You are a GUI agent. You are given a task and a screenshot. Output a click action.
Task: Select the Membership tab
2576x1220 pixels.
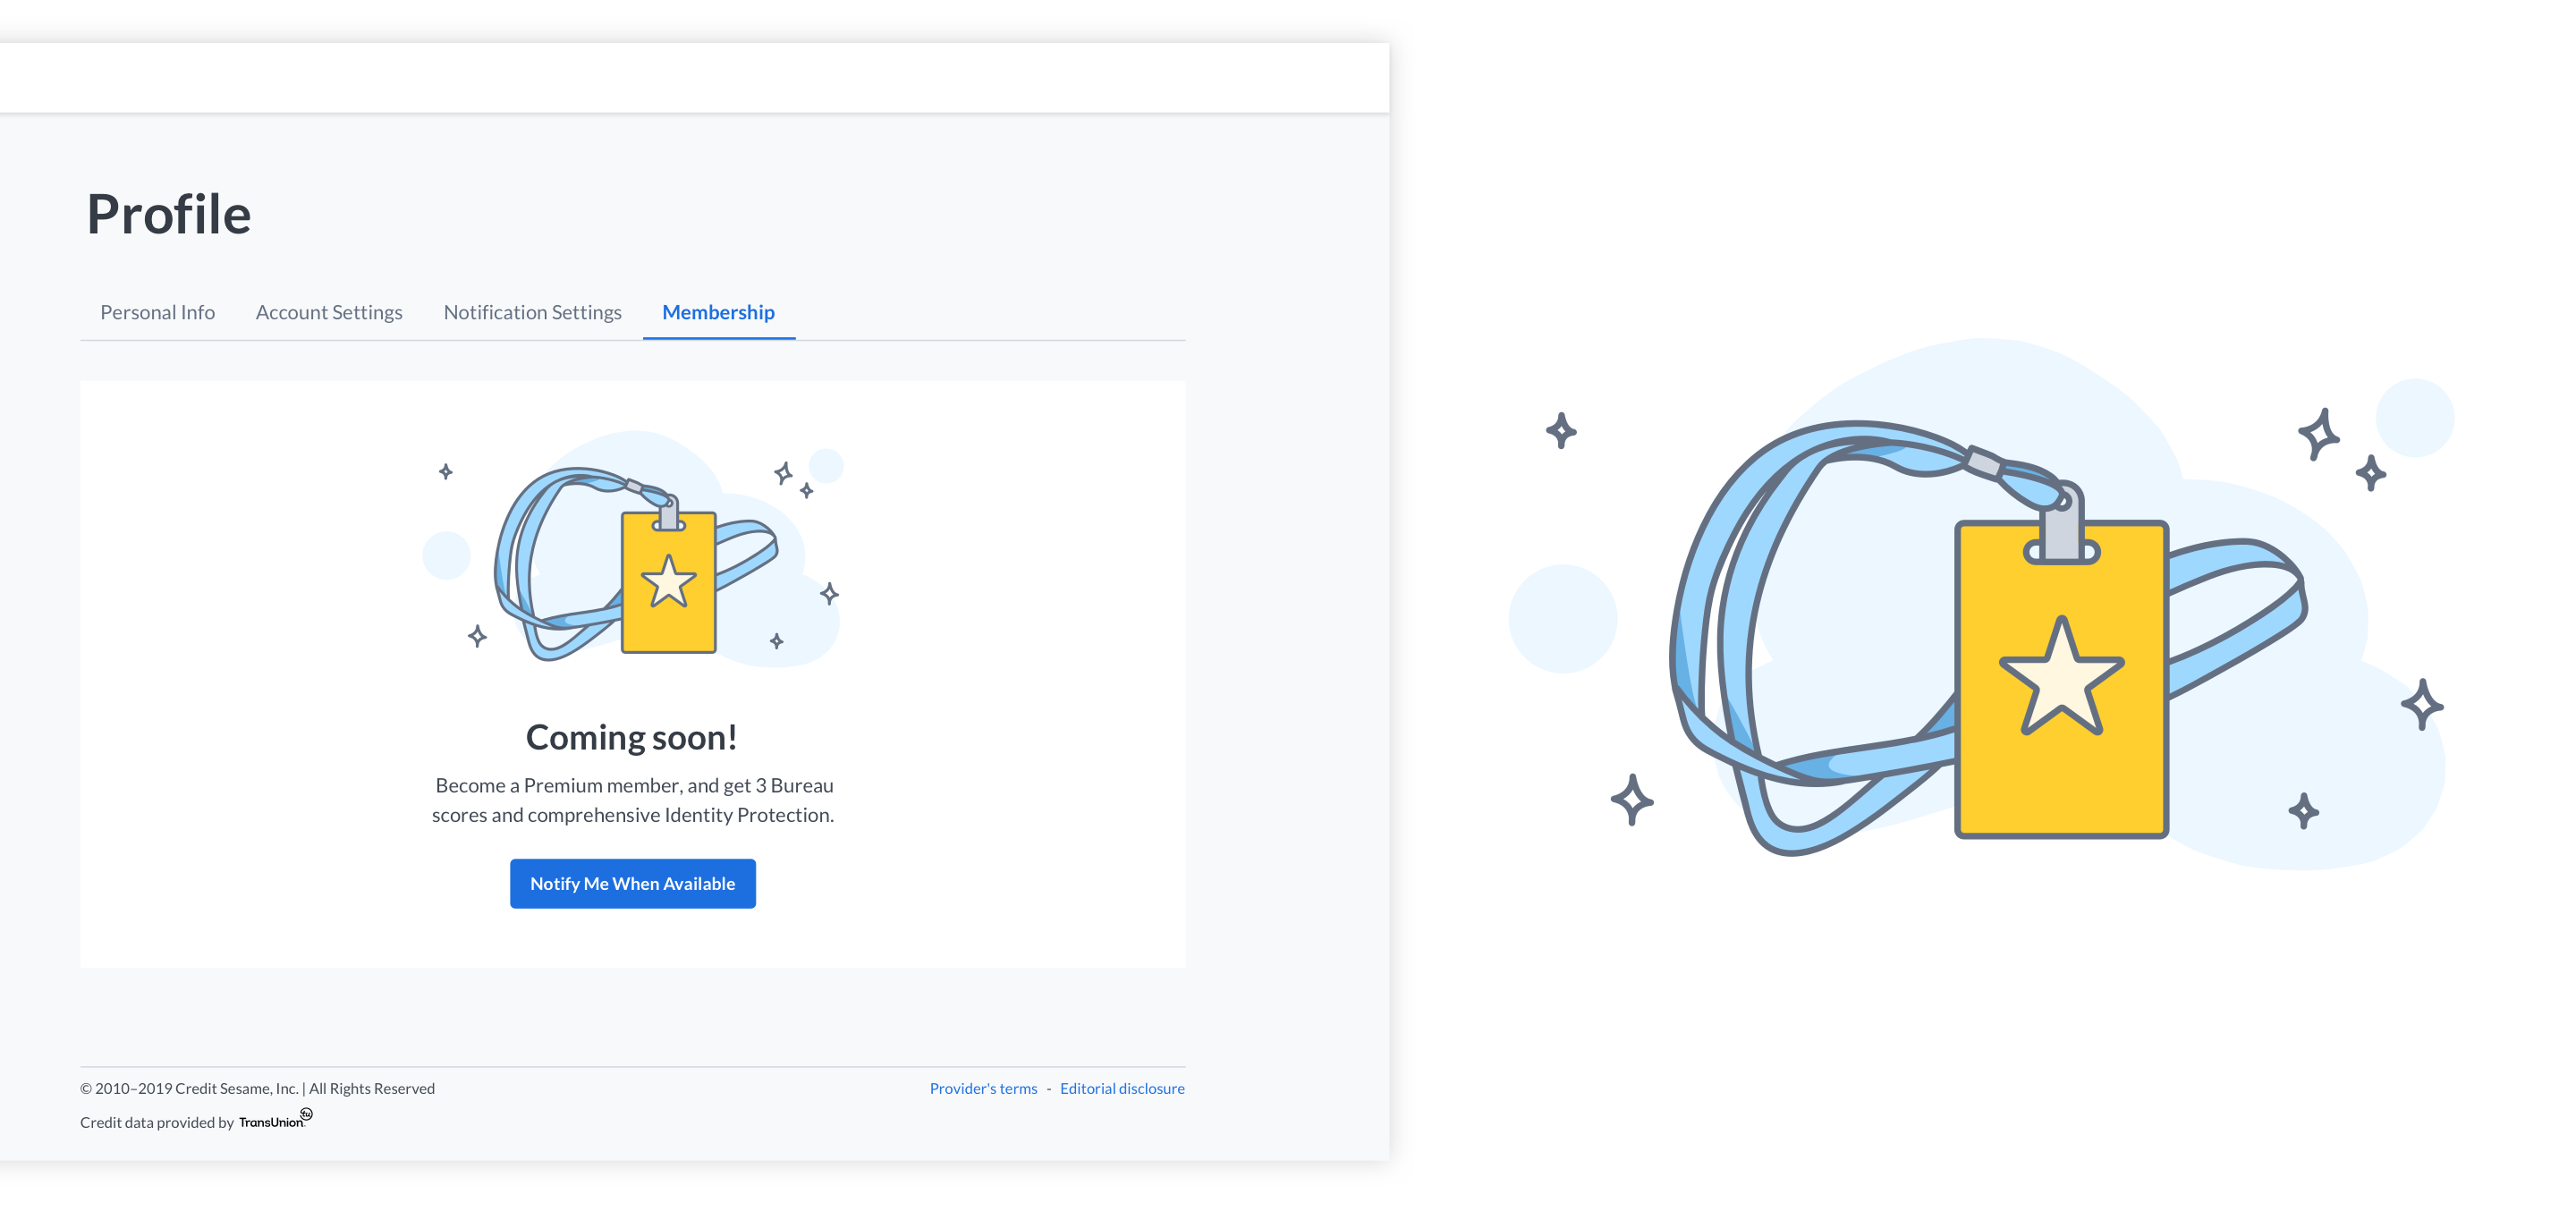pyautogui.click(x=718, y=310)
